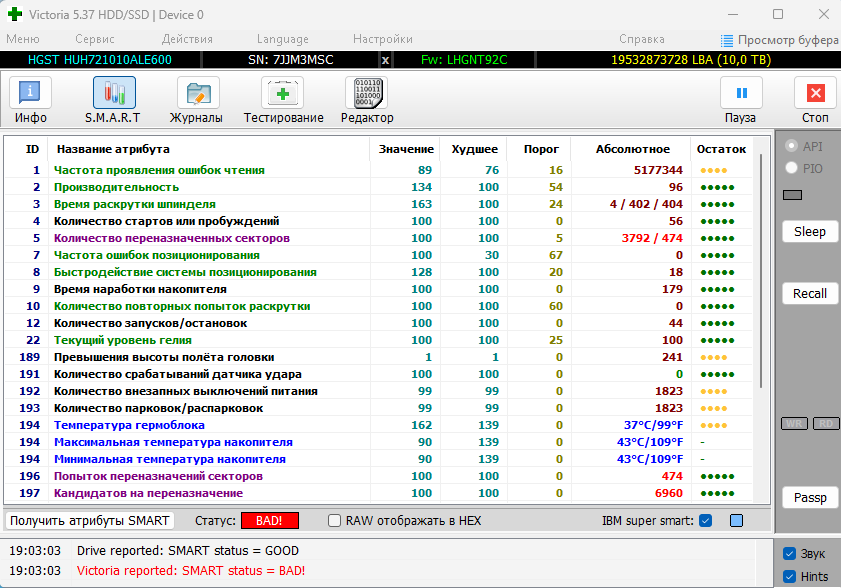Click the Fw: LHGNT92C firmware label

(464, 60)
